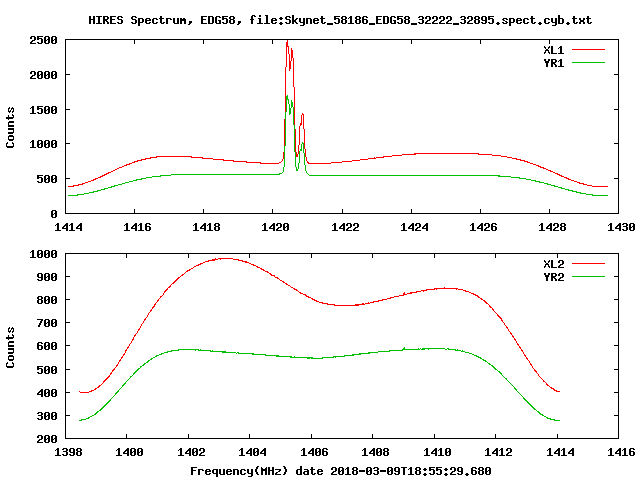Click the 1410 x-axis tick label
Screen dimensions: 640x480
[437, 452]
